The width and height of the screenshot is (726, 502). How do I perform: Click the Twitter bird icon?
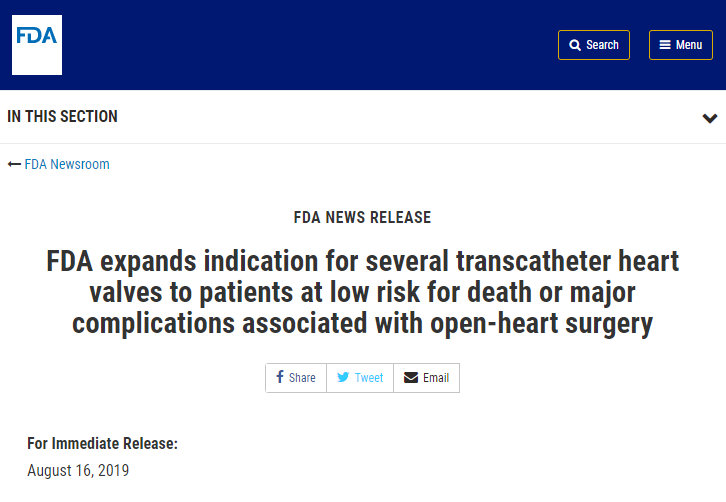coord(343,377)
